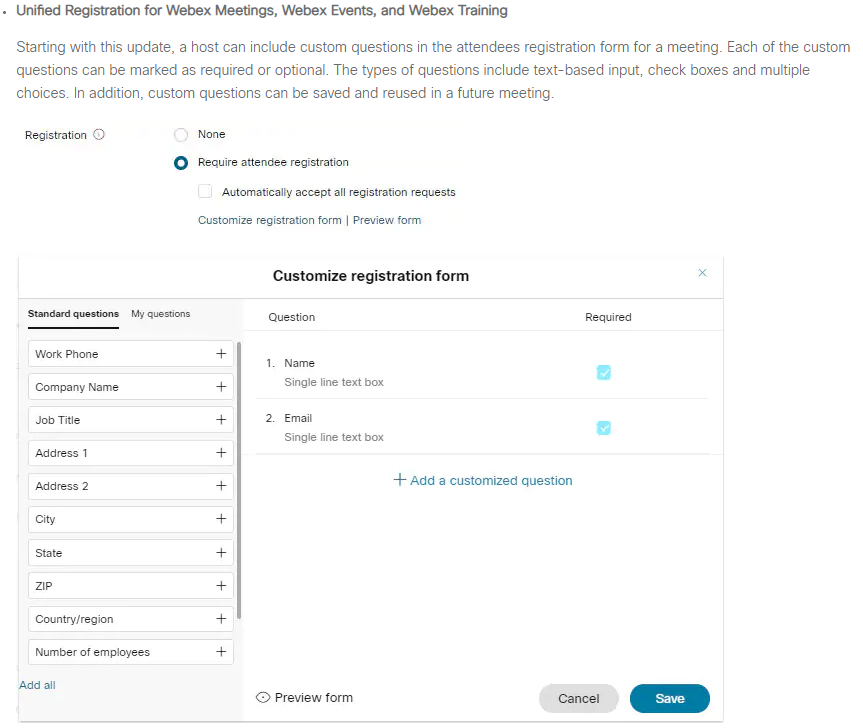863x728 pixels.
Task: Click the Add all link
Action: 37,685
